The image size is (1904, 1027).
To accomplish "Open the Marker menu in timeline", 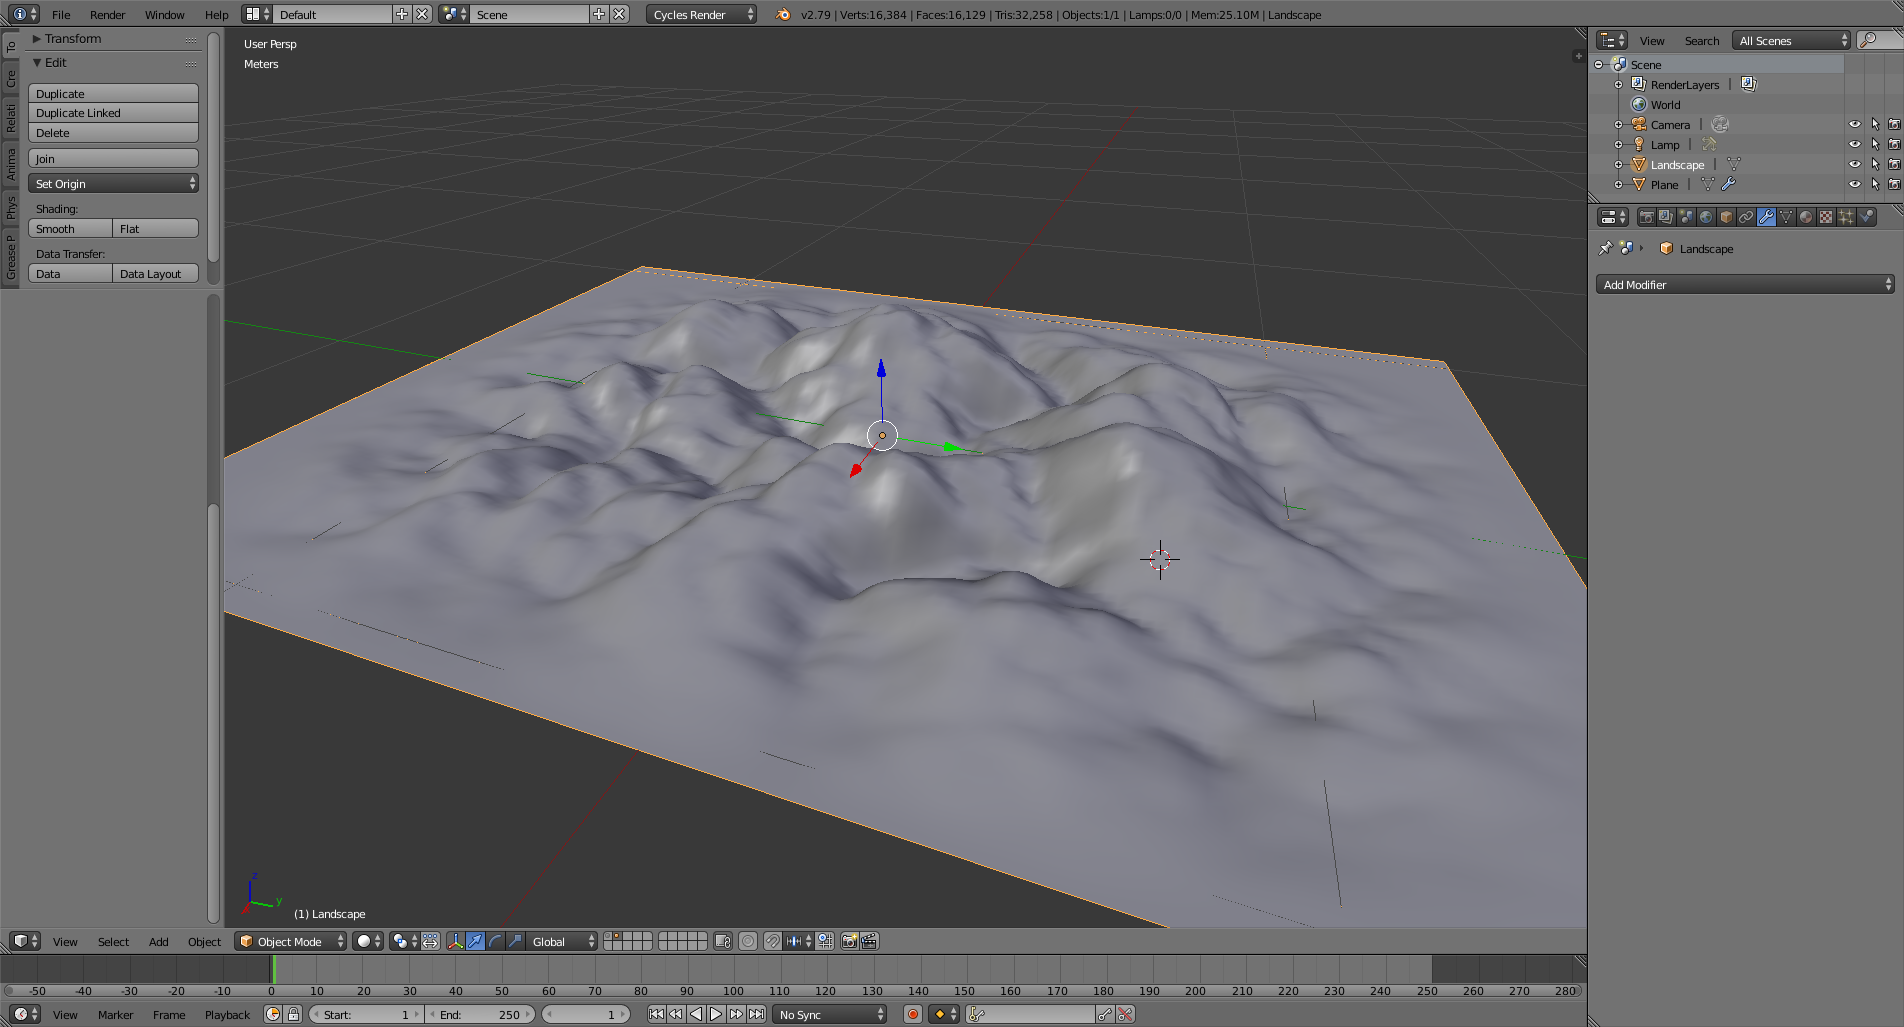I will pyautogui.click(x=116, y=1014).
